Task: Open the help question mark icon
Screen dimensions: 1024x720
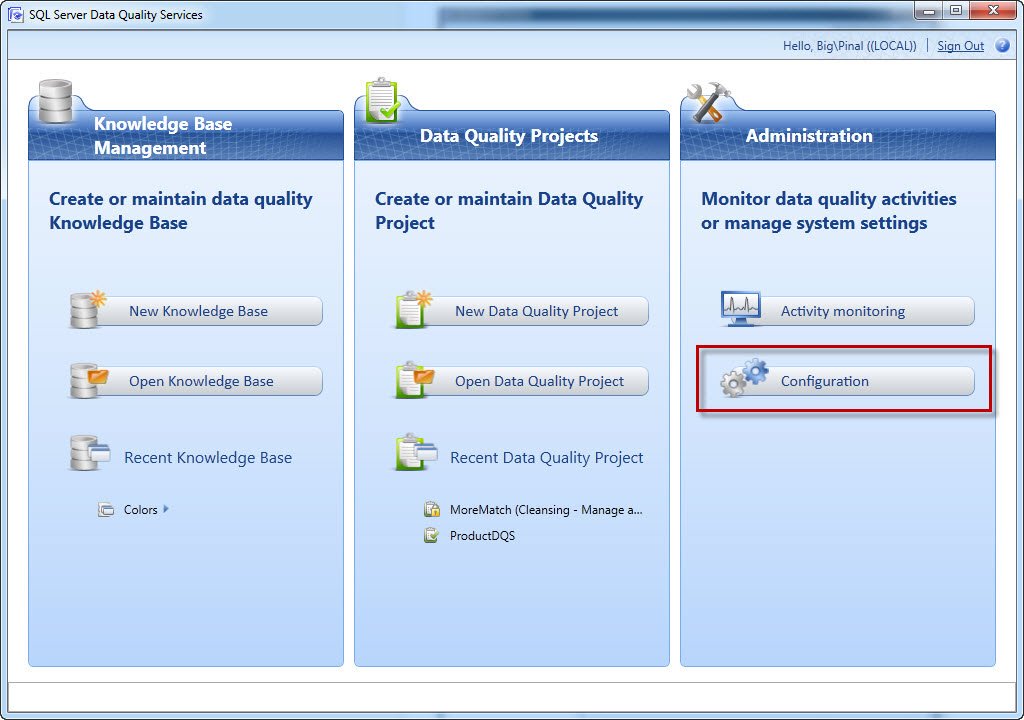Action: click(1002, 46)
